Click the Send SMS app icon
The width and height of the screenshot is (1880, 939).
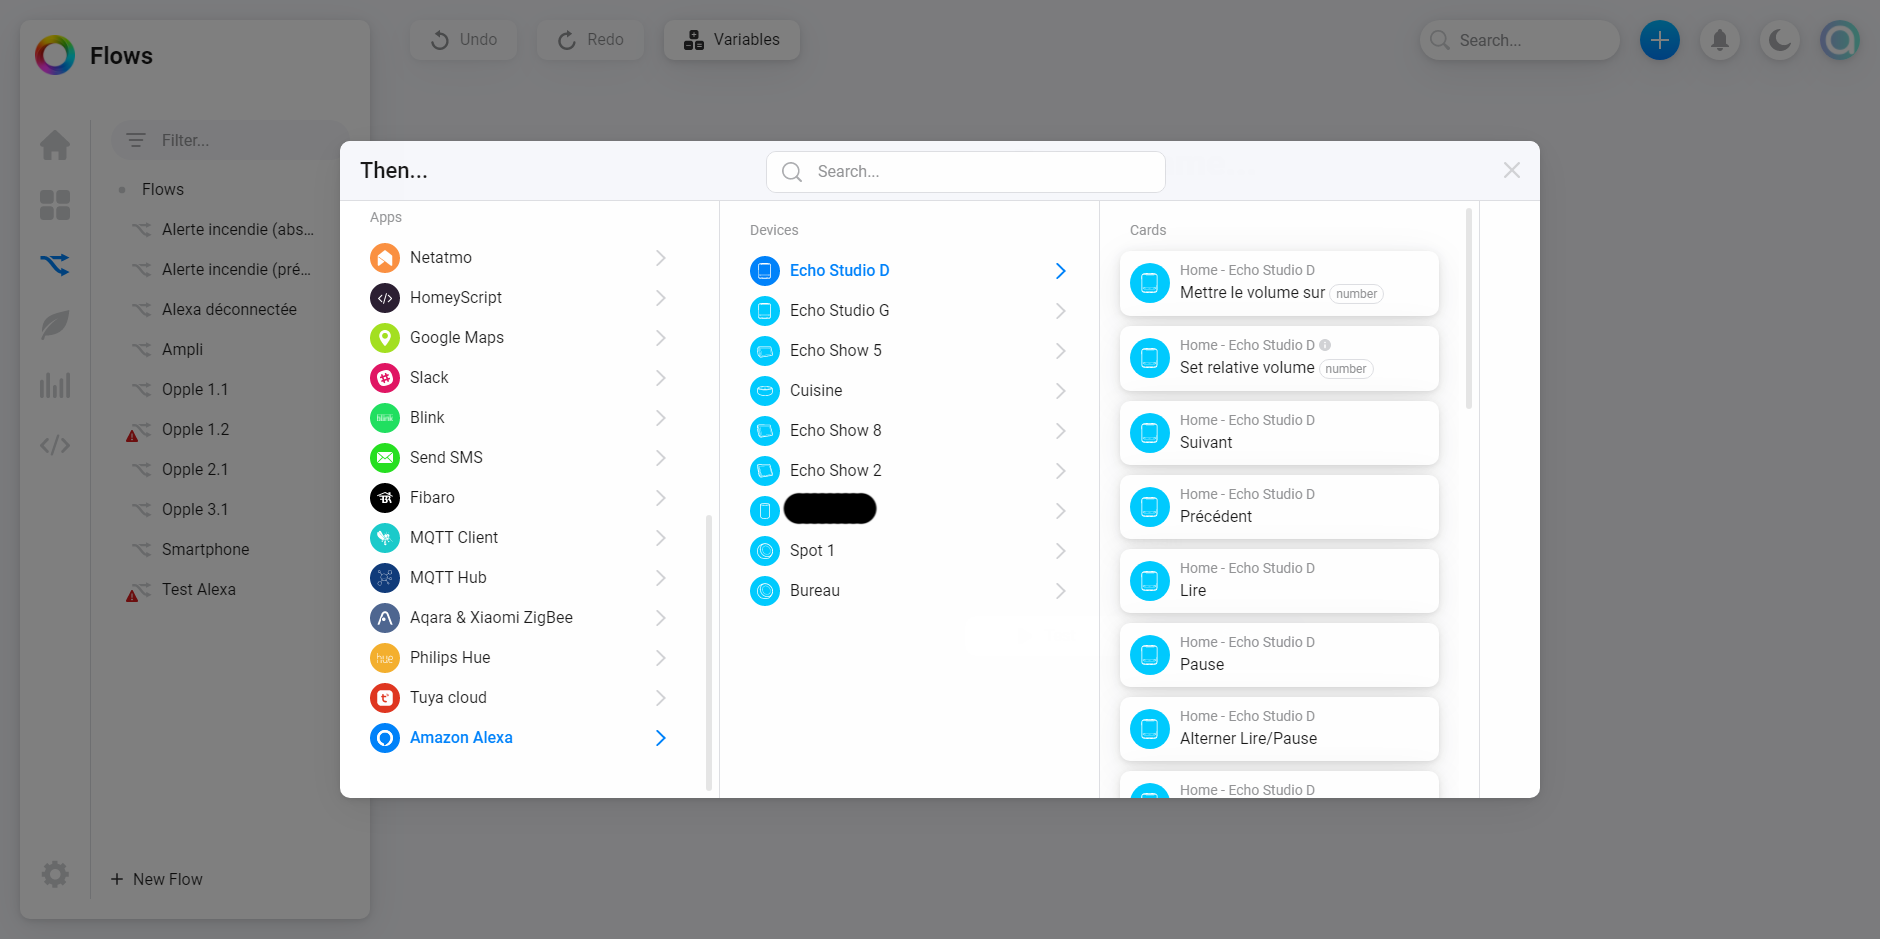(385, 458)
